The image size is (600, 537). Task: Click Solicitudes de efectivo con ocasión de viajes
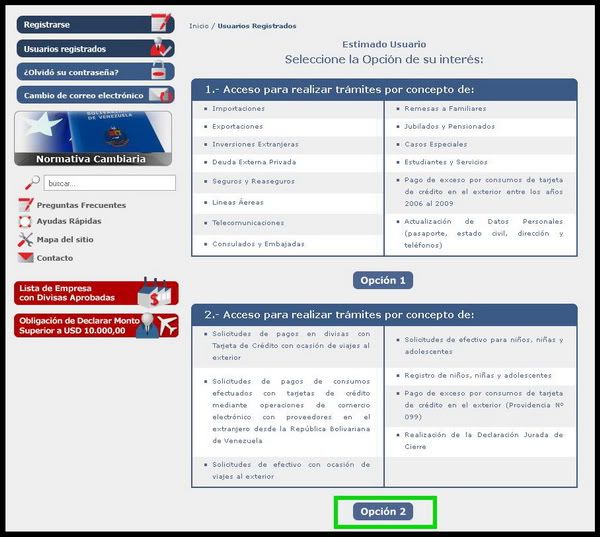pyautogui.click(x=291, y=470)
